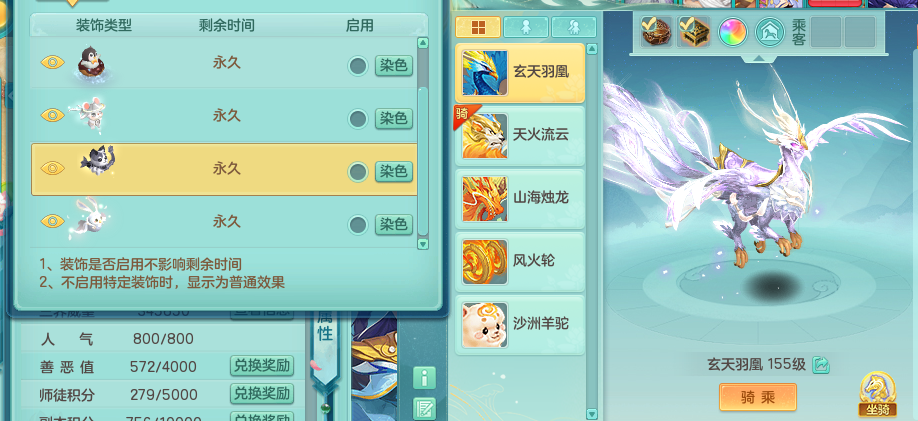The height and width of the screenshot is (421, 918).
Task: Select the 风火轮 mount entry
Action: tap(520, 261)
